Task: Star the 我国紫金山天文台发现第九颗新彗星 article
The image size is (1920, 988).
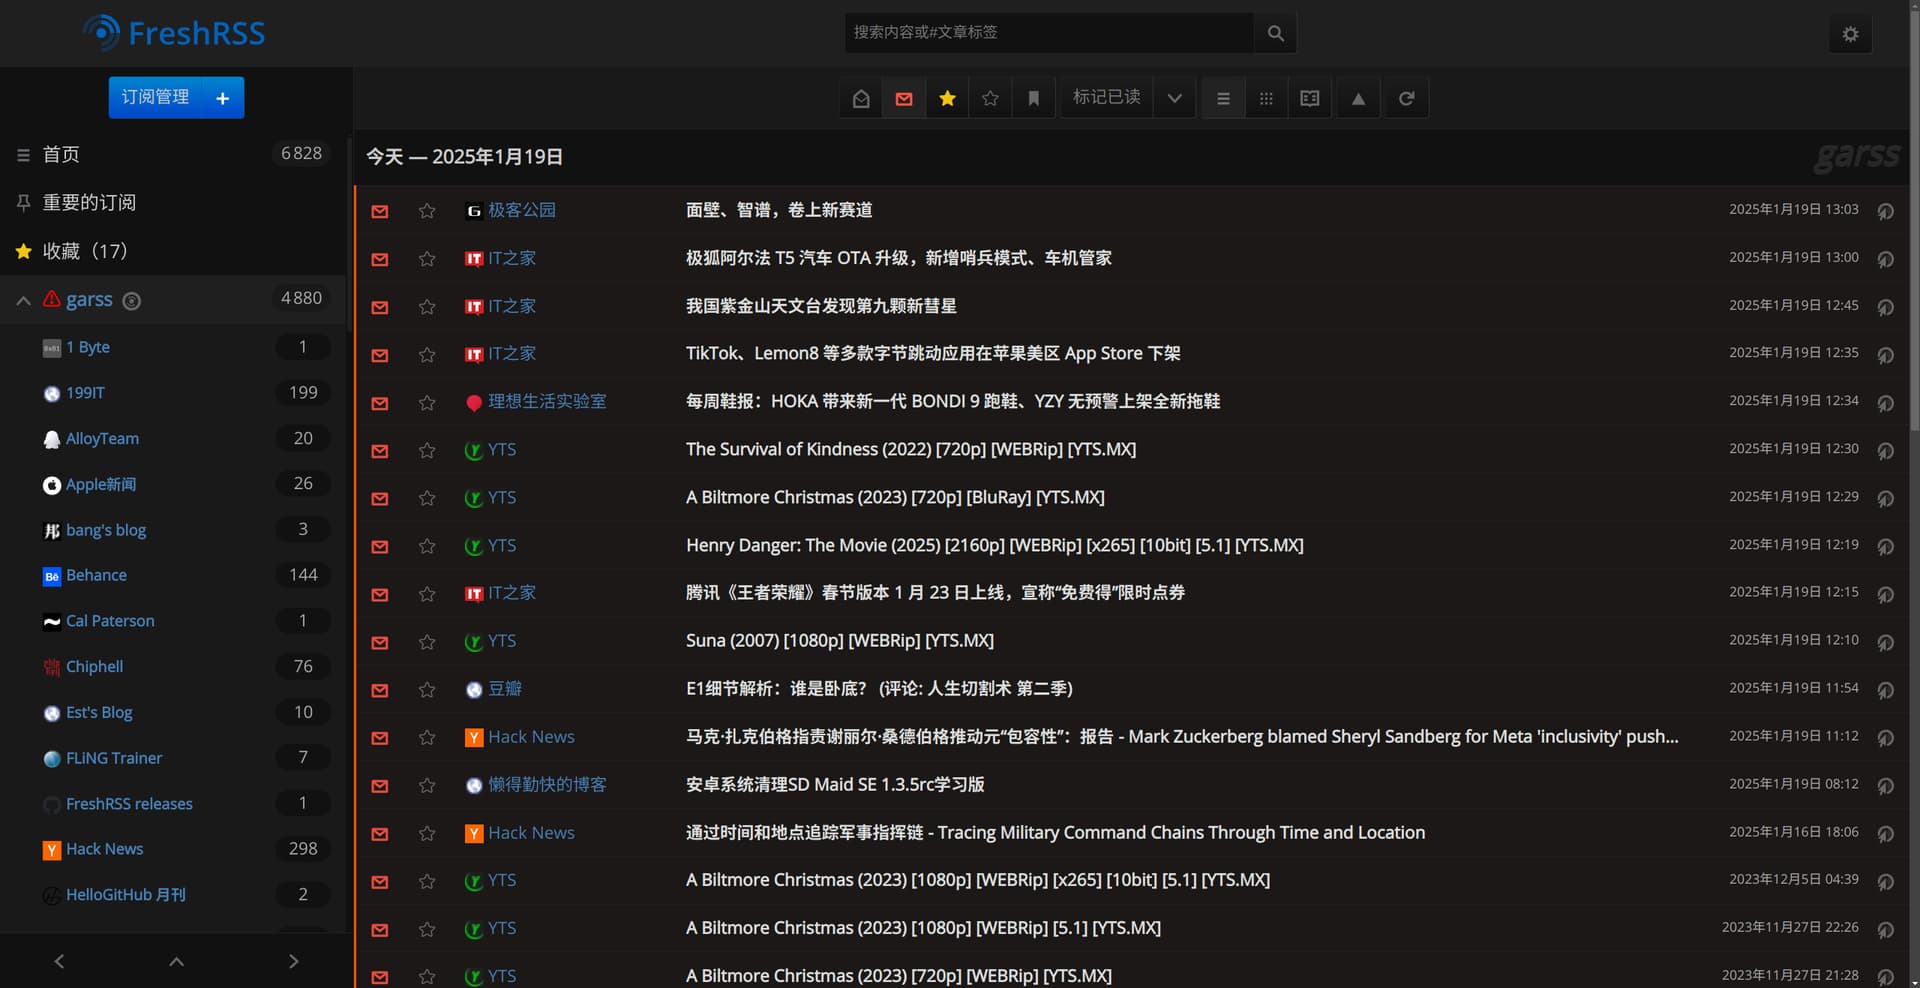Action: coord(427,307)
